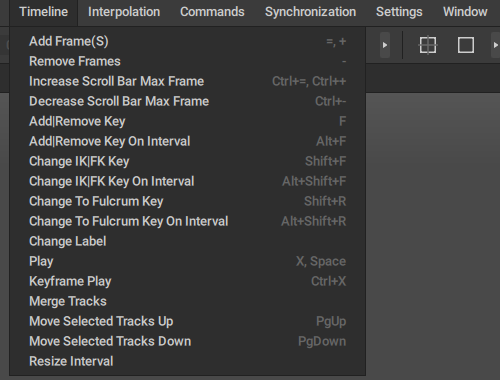Close the open Timeline menu
Viewport: 500px width, 380px height.
(44, 12)
